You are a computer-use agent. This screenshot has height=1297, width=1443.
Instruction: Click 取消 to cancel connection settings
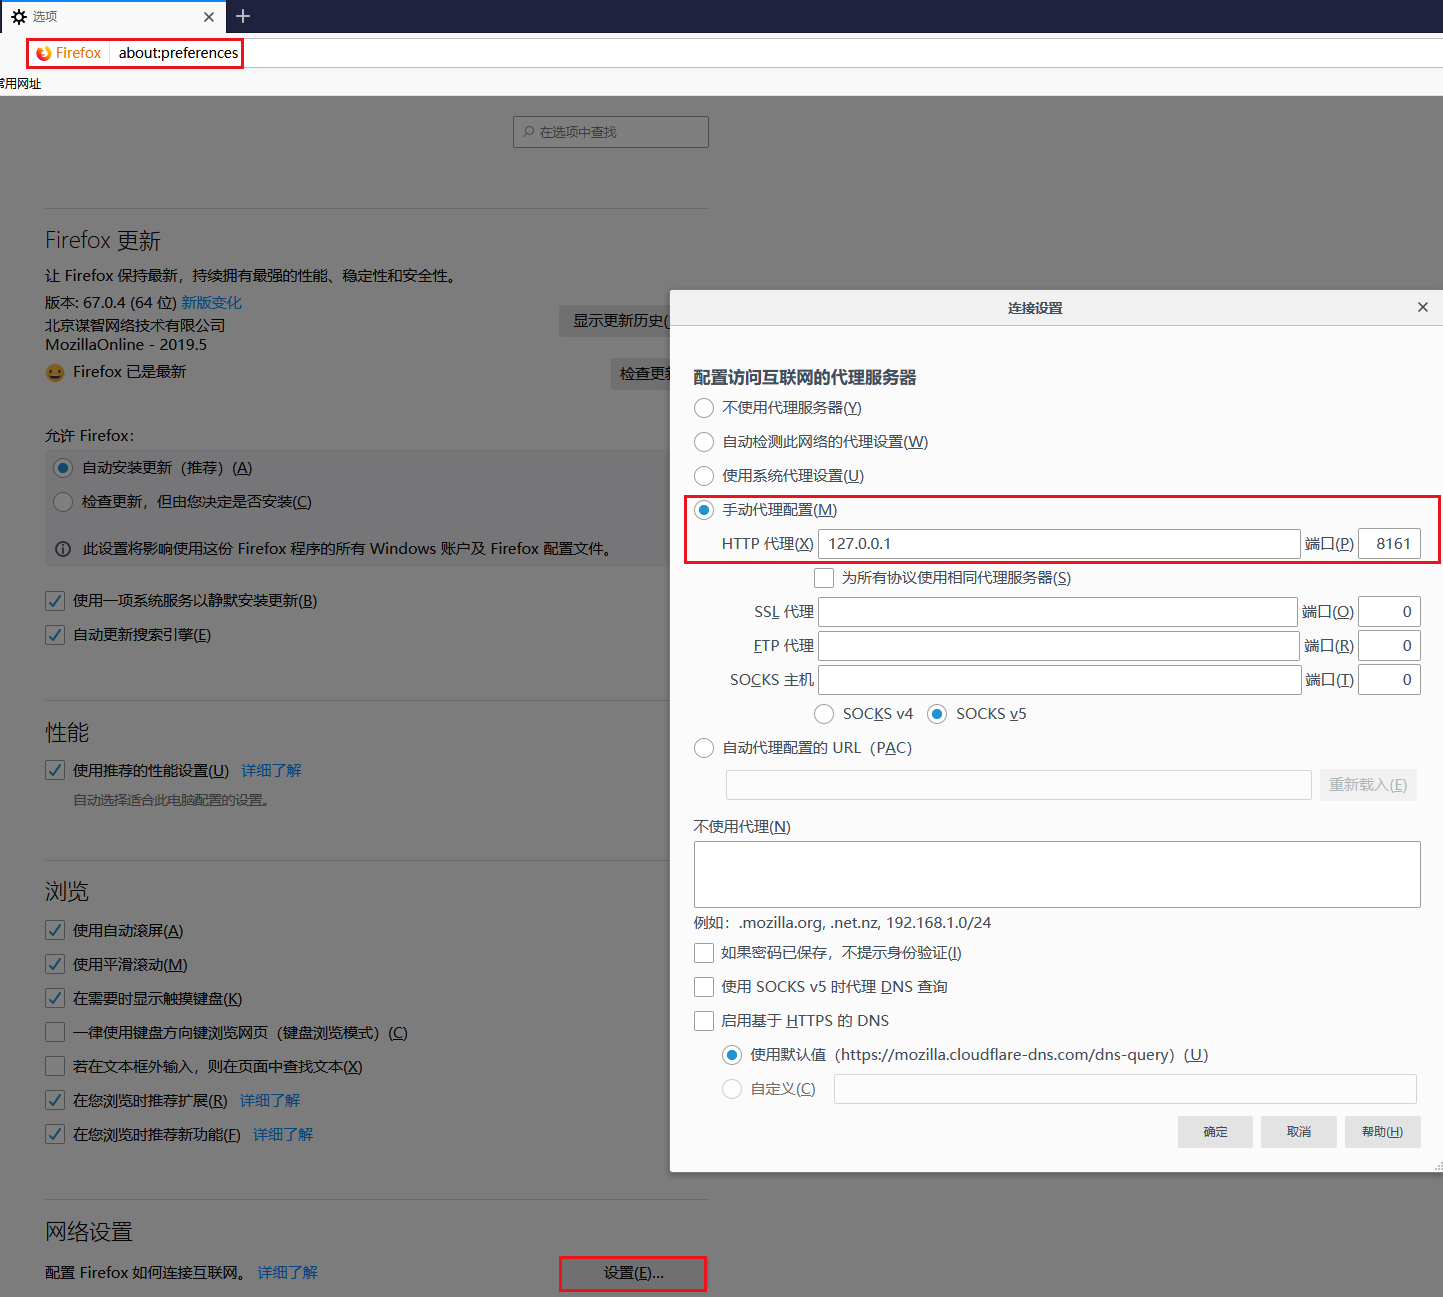tap(1299, 1132)
